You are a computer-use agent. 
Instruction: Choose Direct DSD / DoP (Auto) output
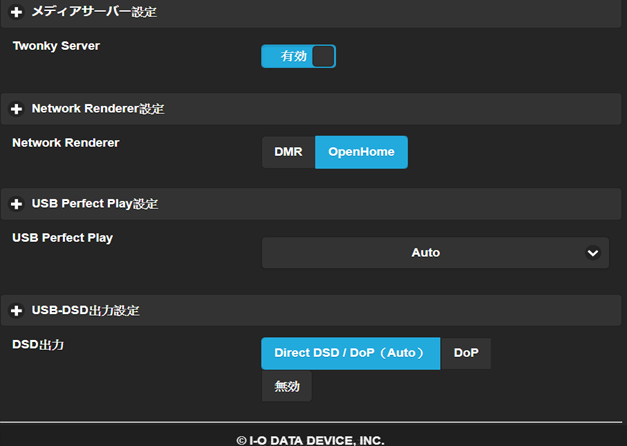[x=351, y=353]
